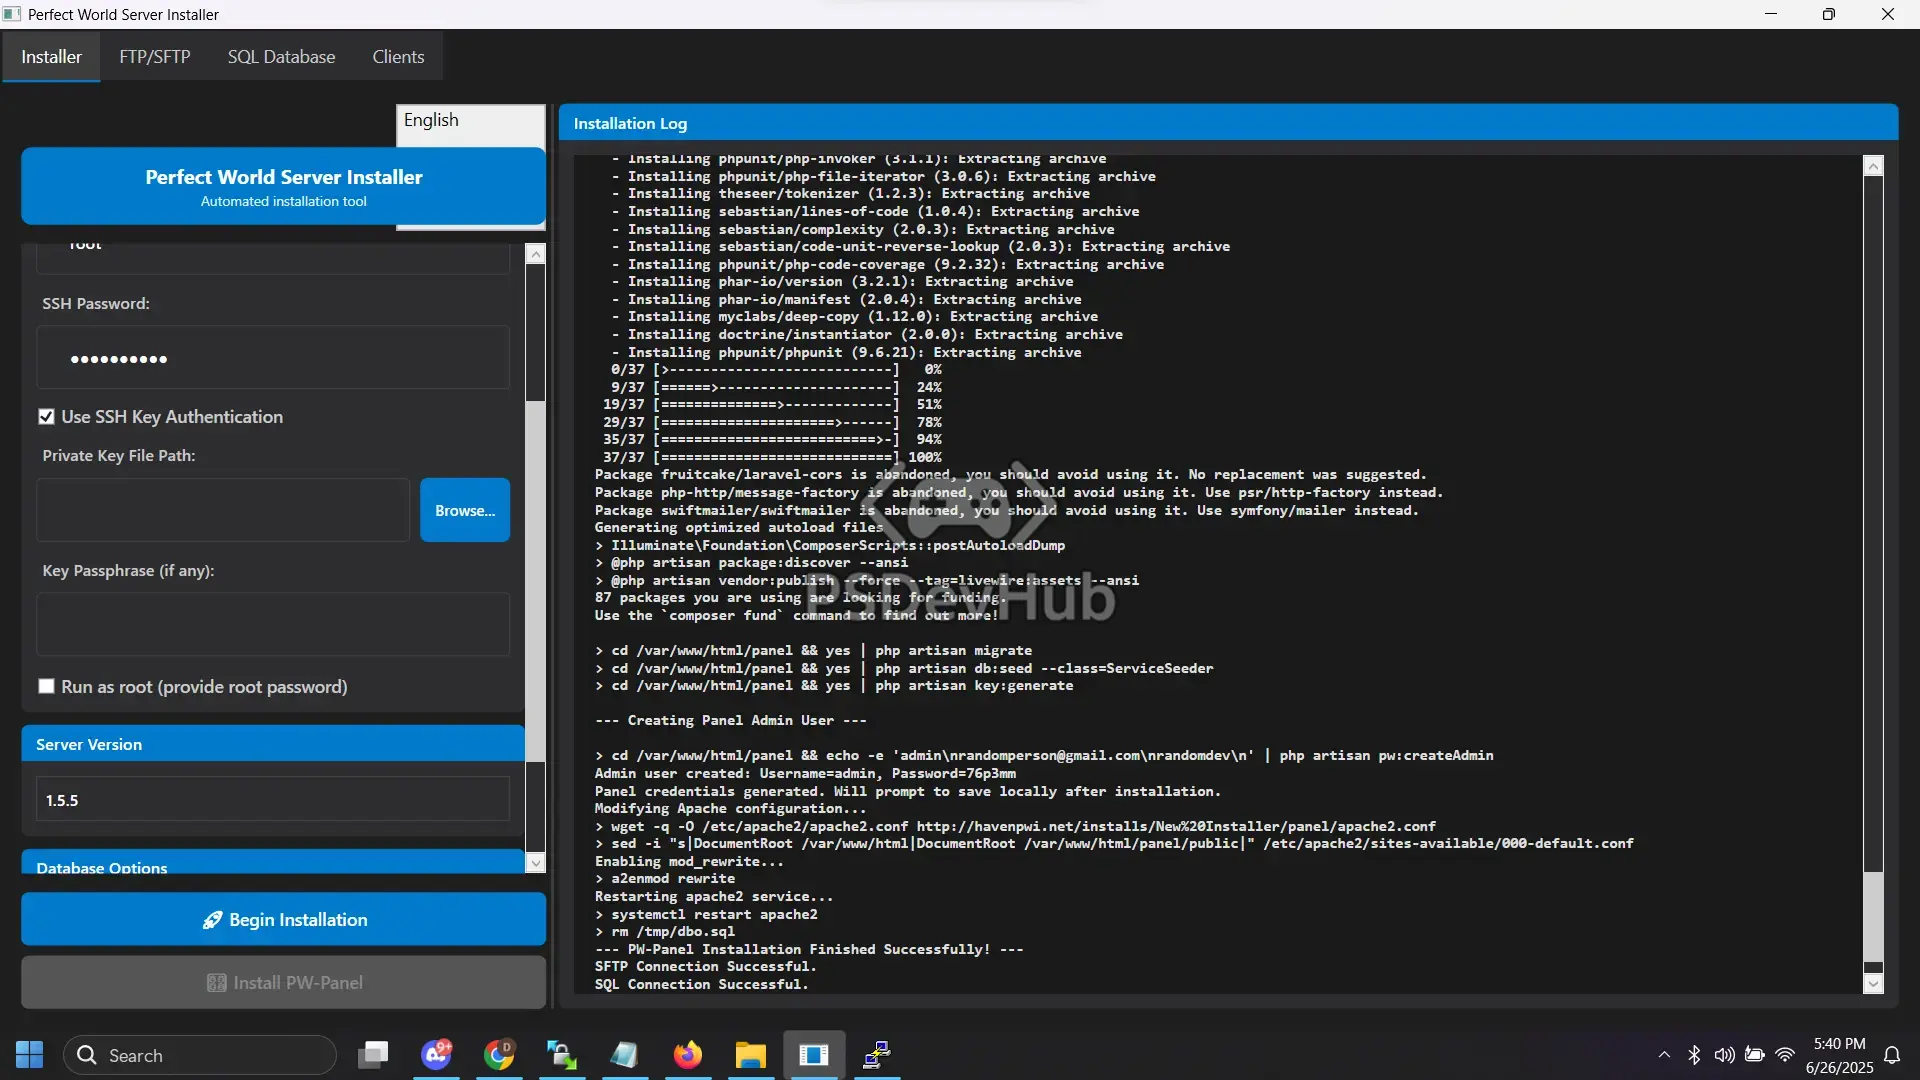Open the notification bell

coord(1892,1055)
